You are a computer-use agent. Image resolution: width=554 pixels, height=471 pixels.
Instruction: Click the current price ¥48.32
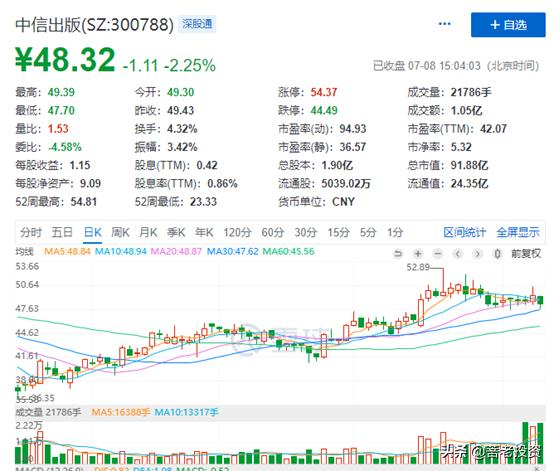pos(65,59)
